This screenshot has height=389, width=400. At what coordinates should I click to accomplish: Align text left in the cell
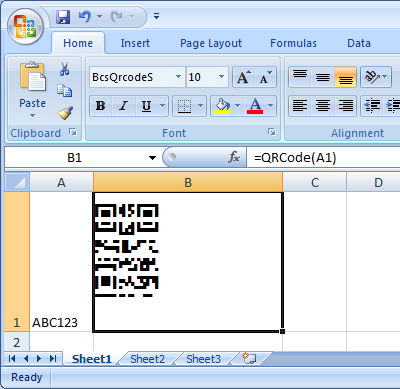click(300, 106)
